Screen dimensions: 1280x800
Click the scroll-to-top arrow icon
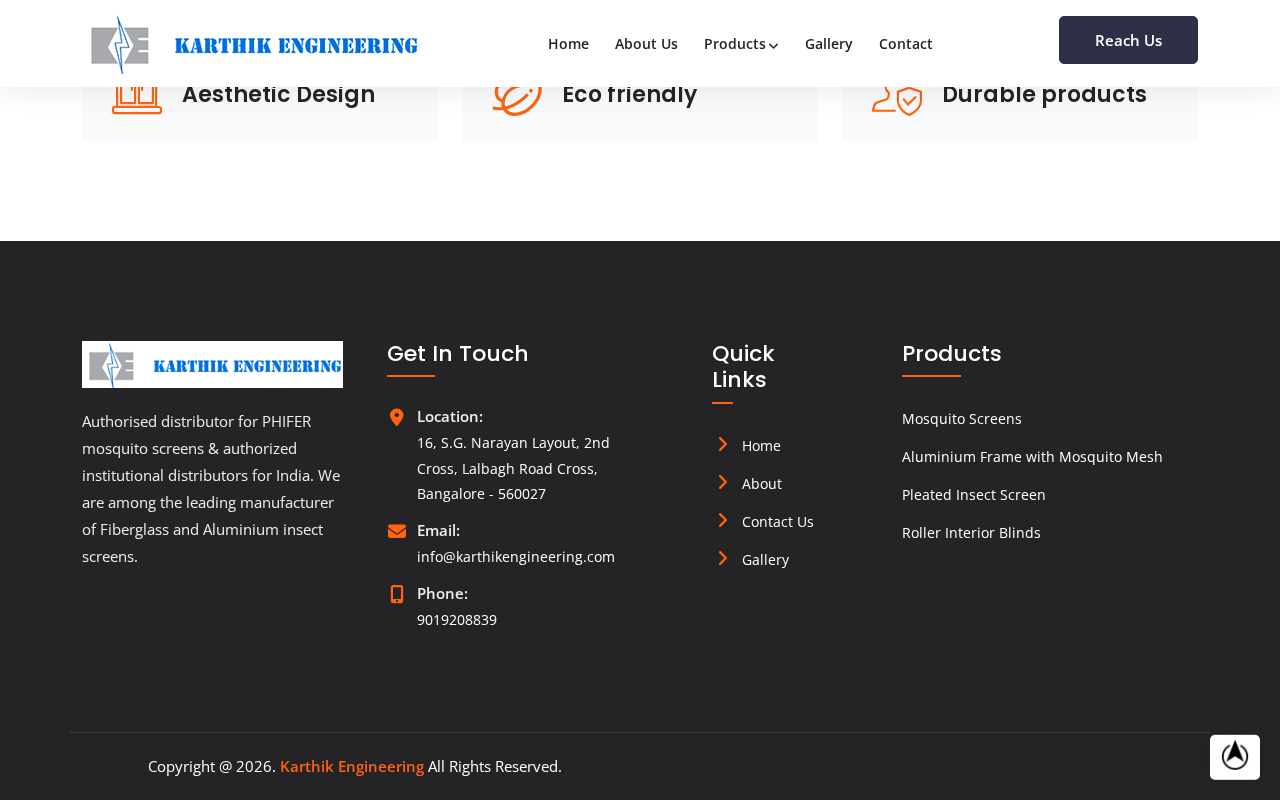[x=1235, y=757]
